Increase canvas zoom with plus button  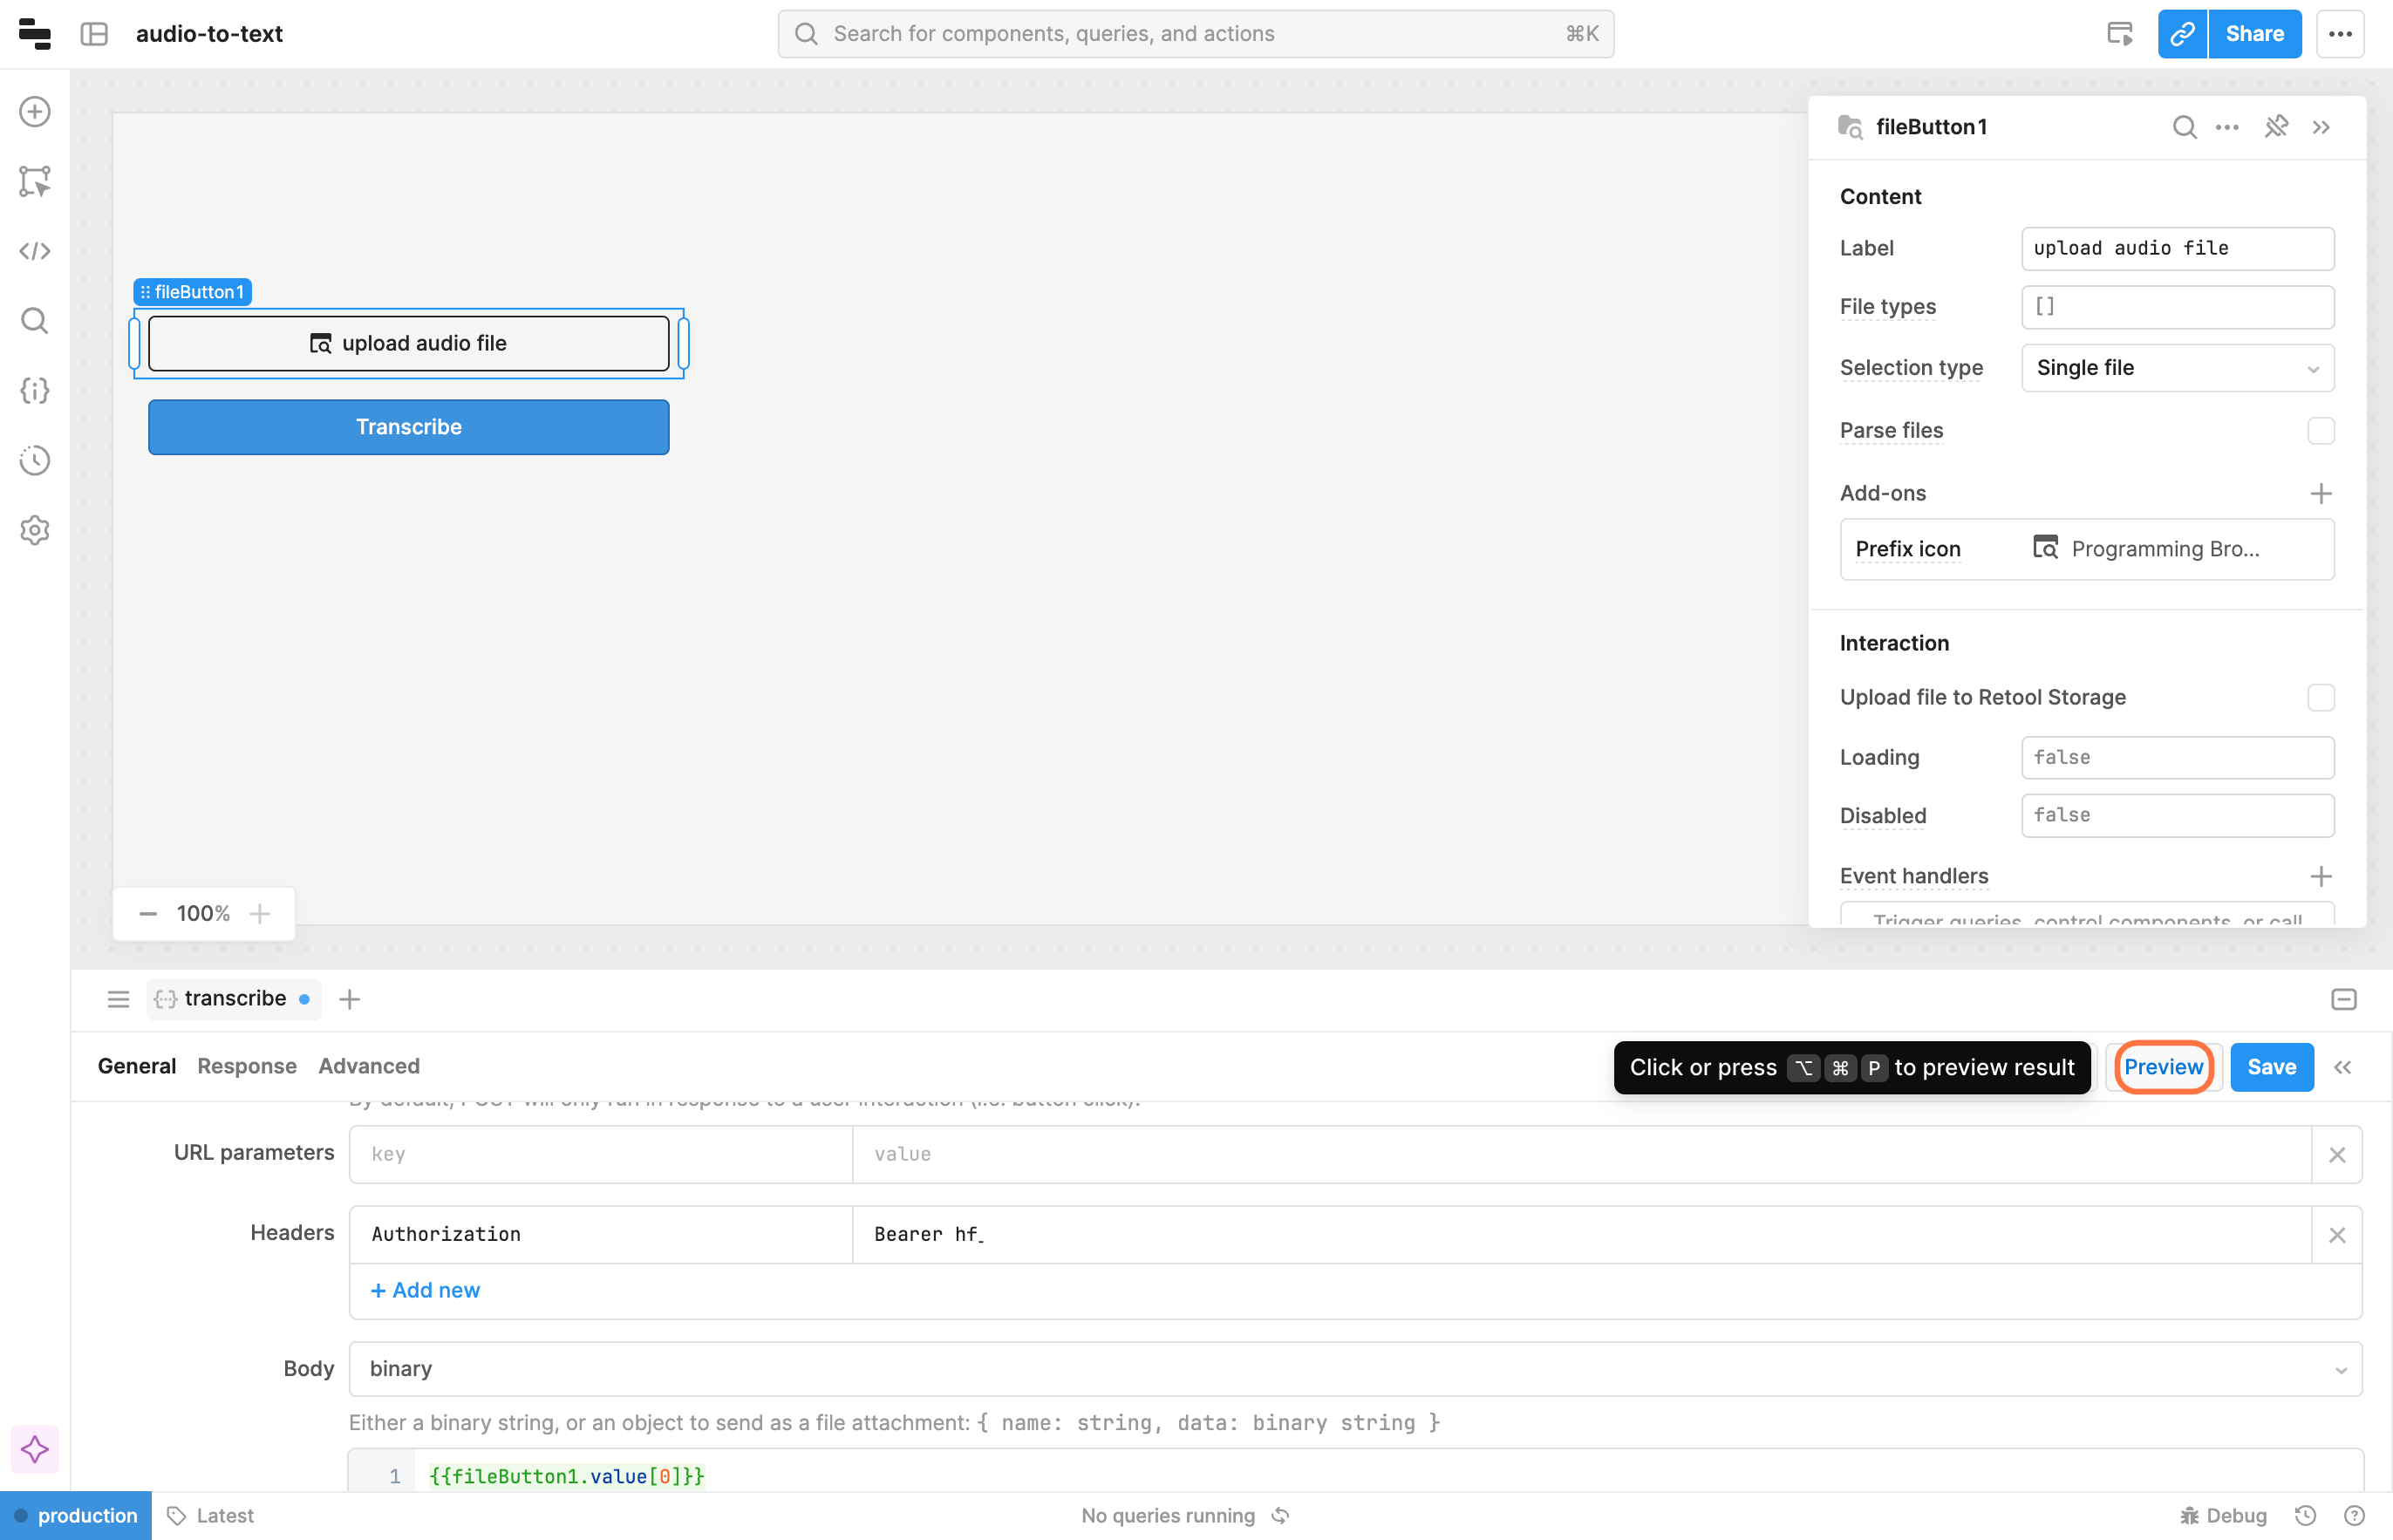point(260,913)
